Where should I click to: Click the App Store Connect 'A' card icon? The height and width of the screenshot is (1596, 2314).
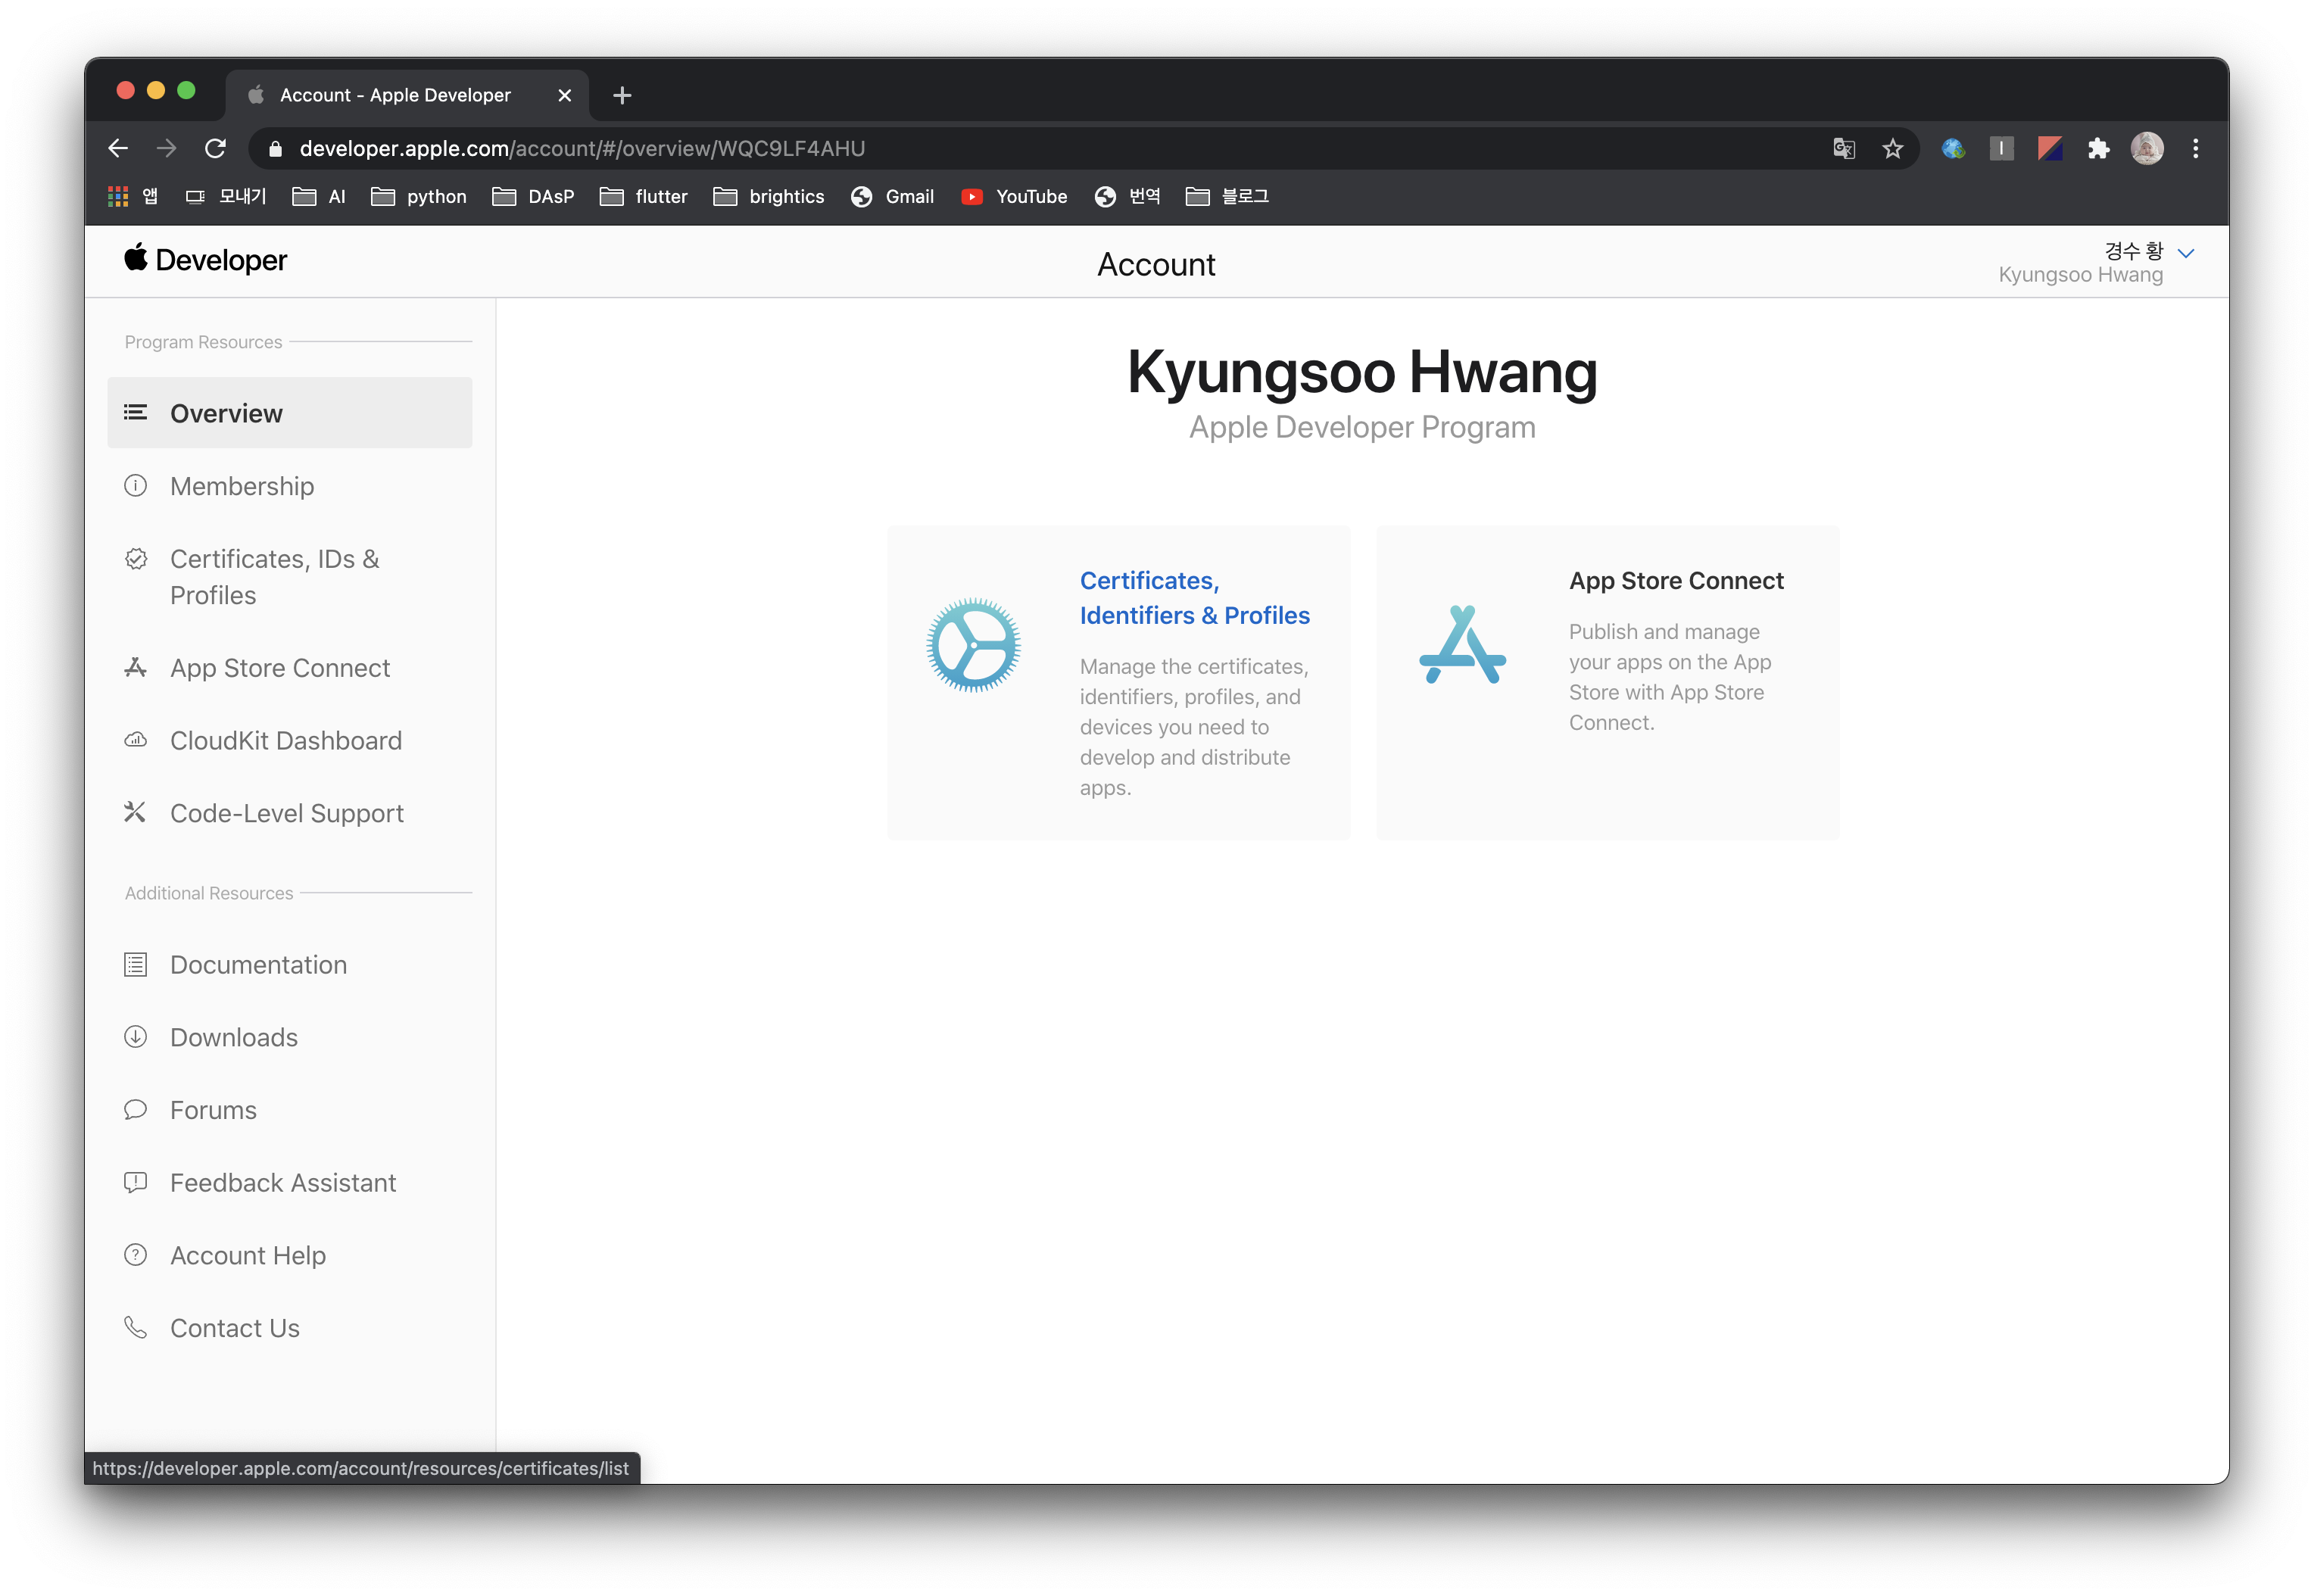tap(1462, 645)
